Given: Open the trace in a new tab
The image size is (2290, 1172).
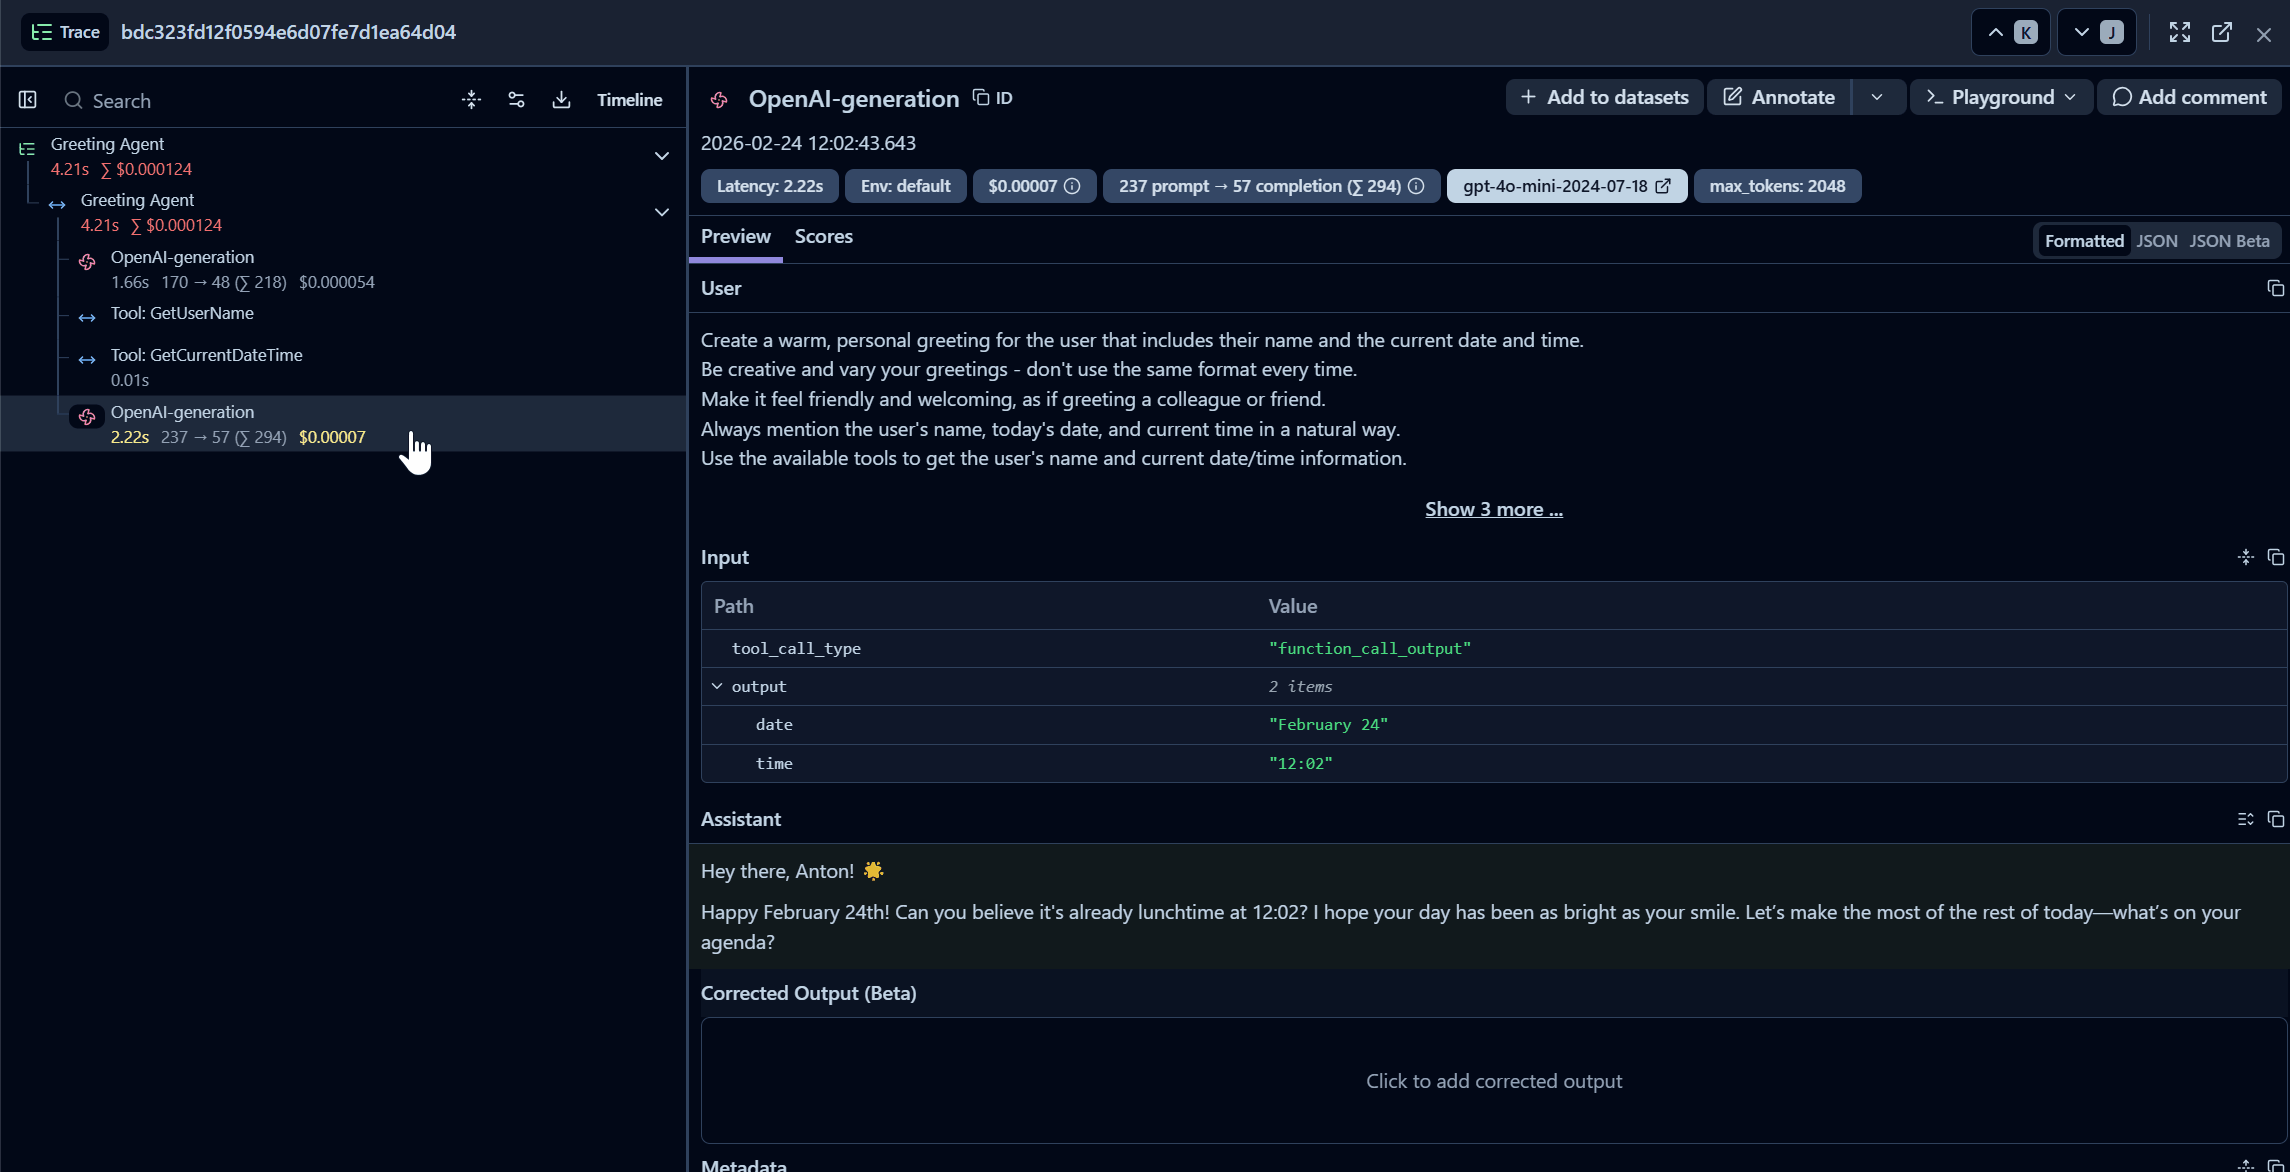Looking at the screenshot, I should tap(2221, 33).
